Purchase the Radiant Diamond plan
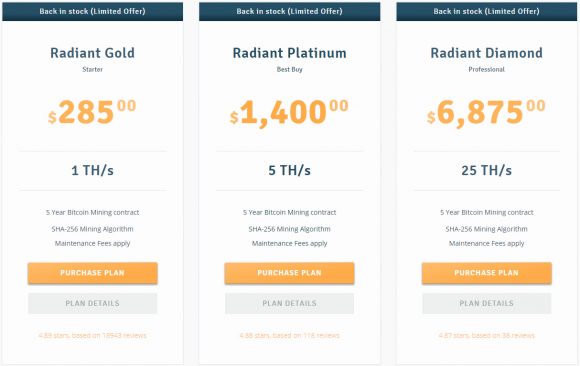 (x=486, y=273)
